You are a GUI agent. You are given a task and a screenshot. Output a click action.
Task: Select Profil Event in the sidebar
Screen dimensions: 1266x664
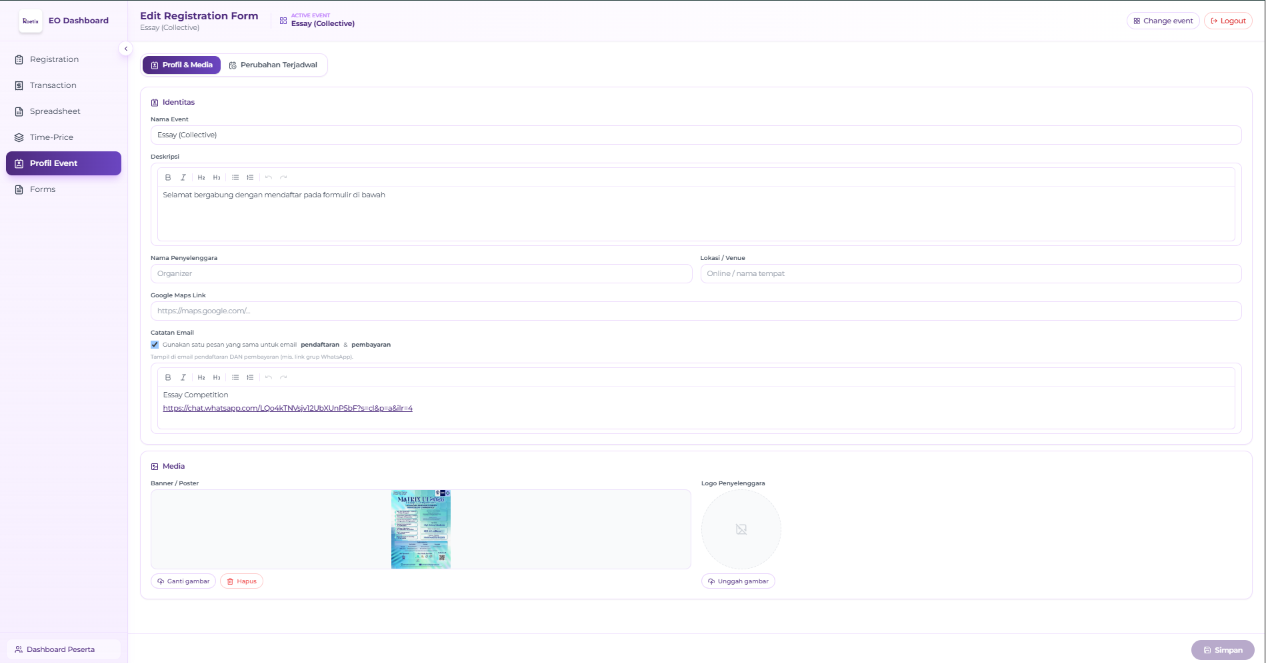click(63, 163)
